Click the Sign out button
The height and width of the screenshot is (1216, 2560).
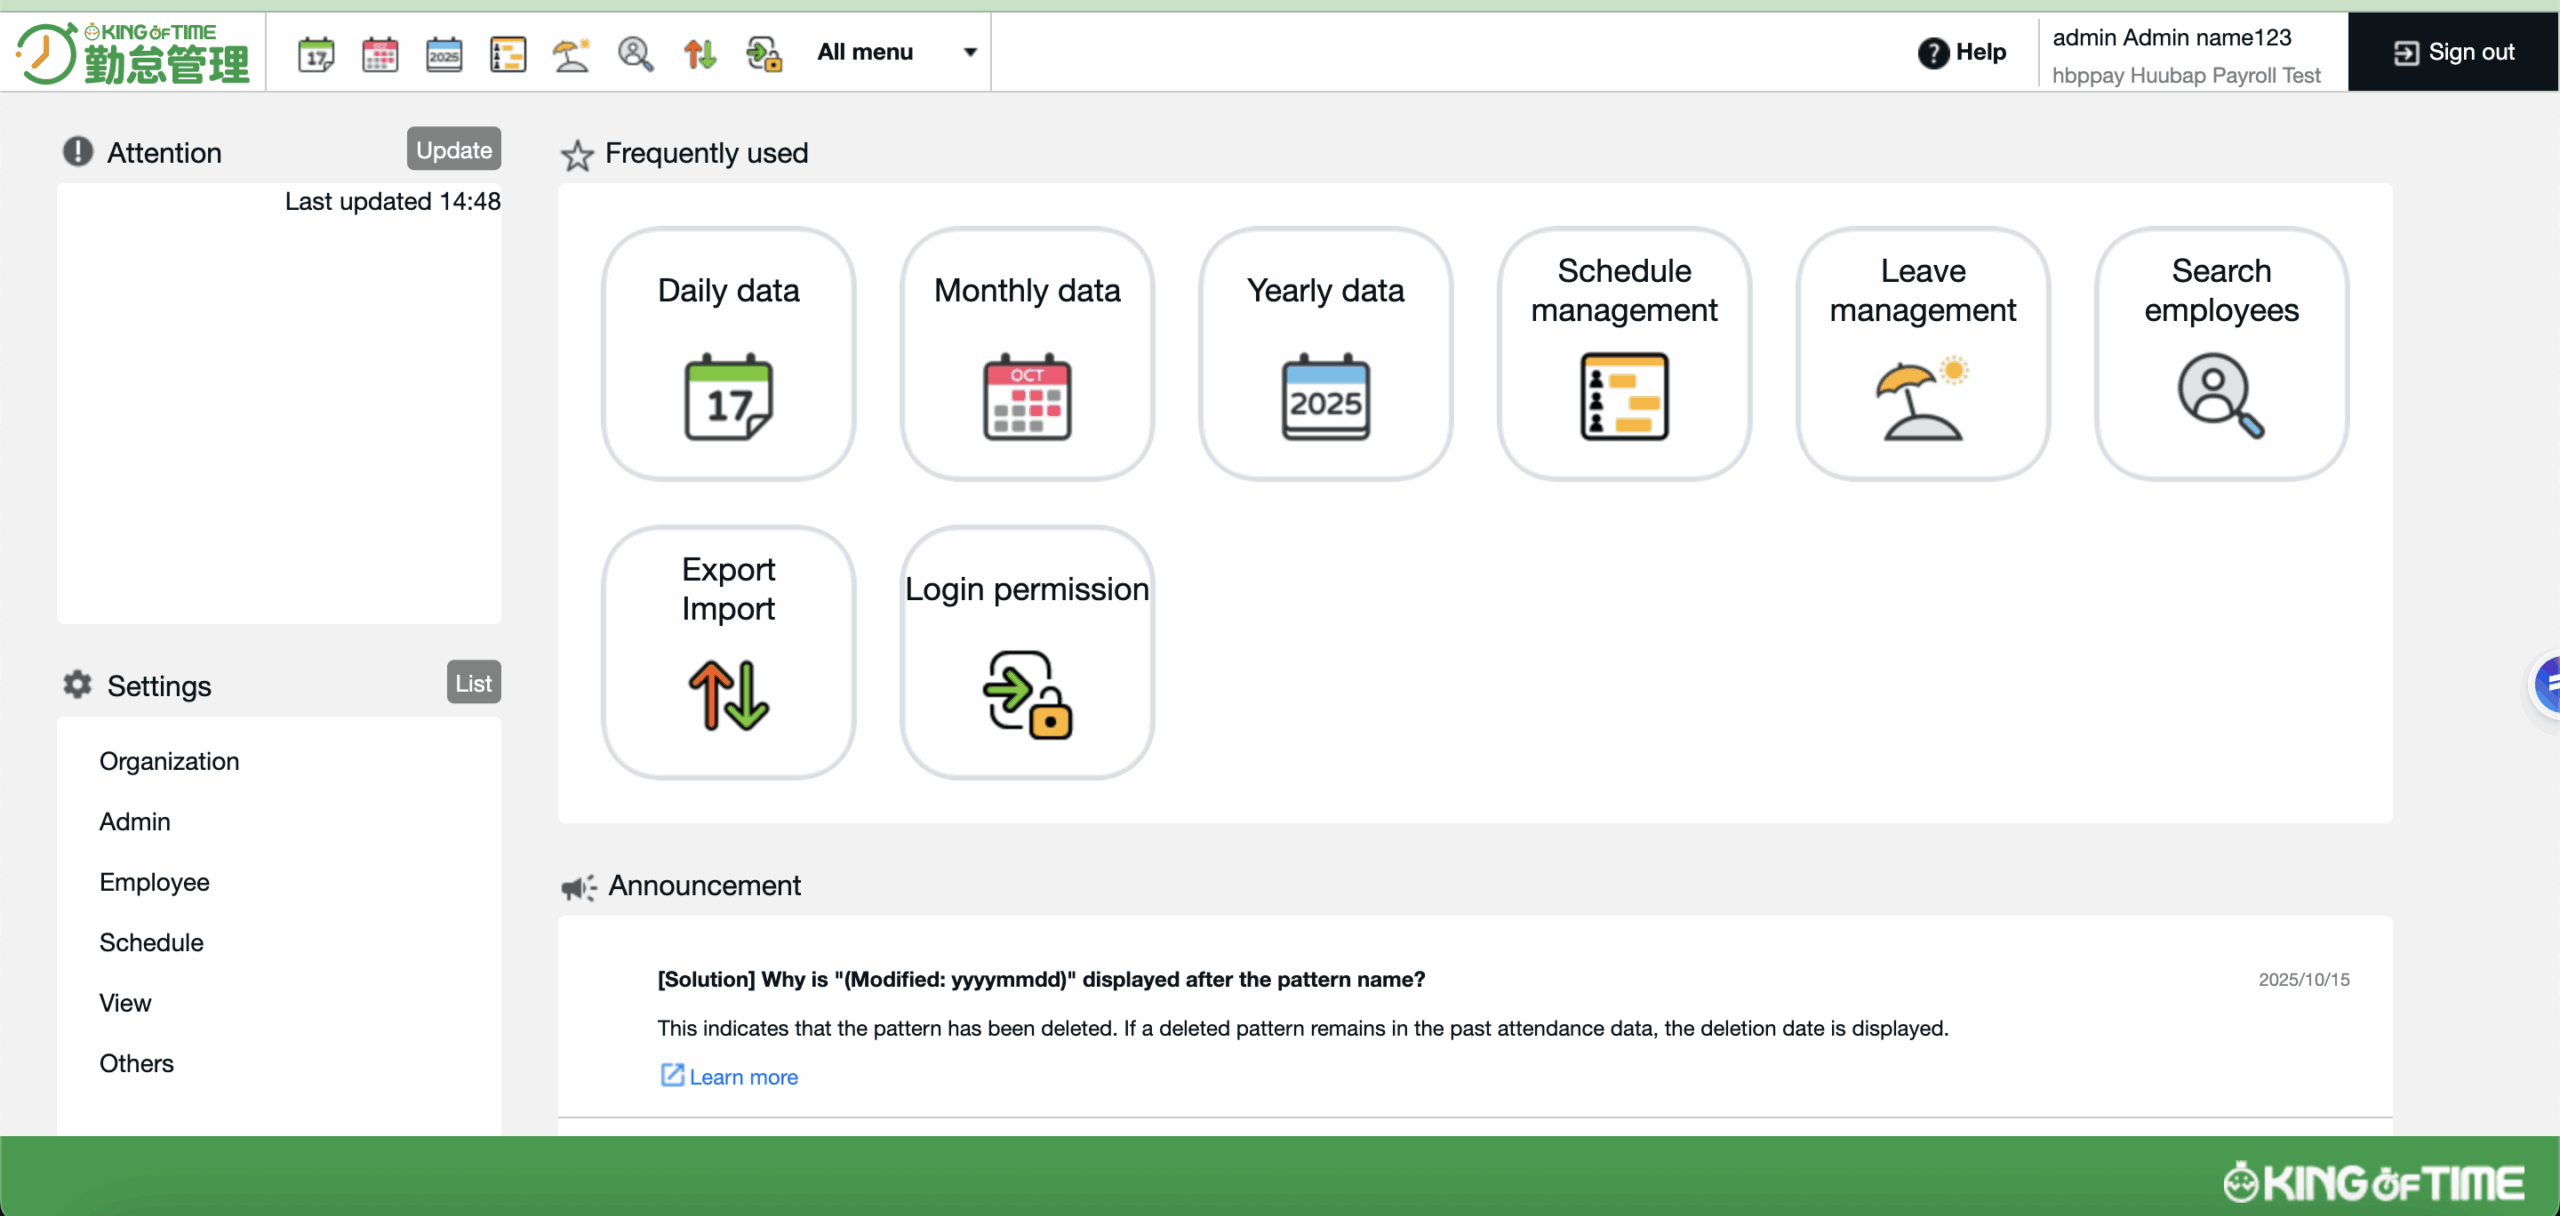(2453, 52)
